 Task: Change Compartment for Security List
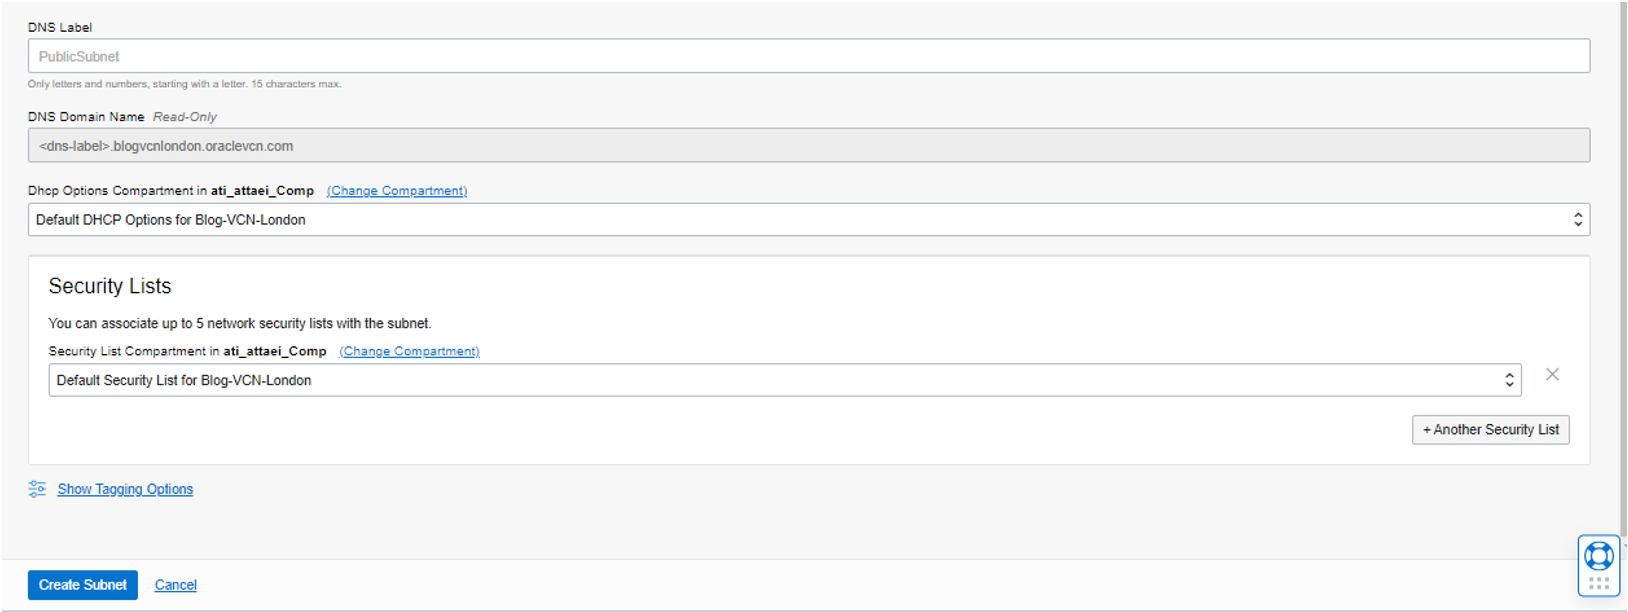point(409,351)
